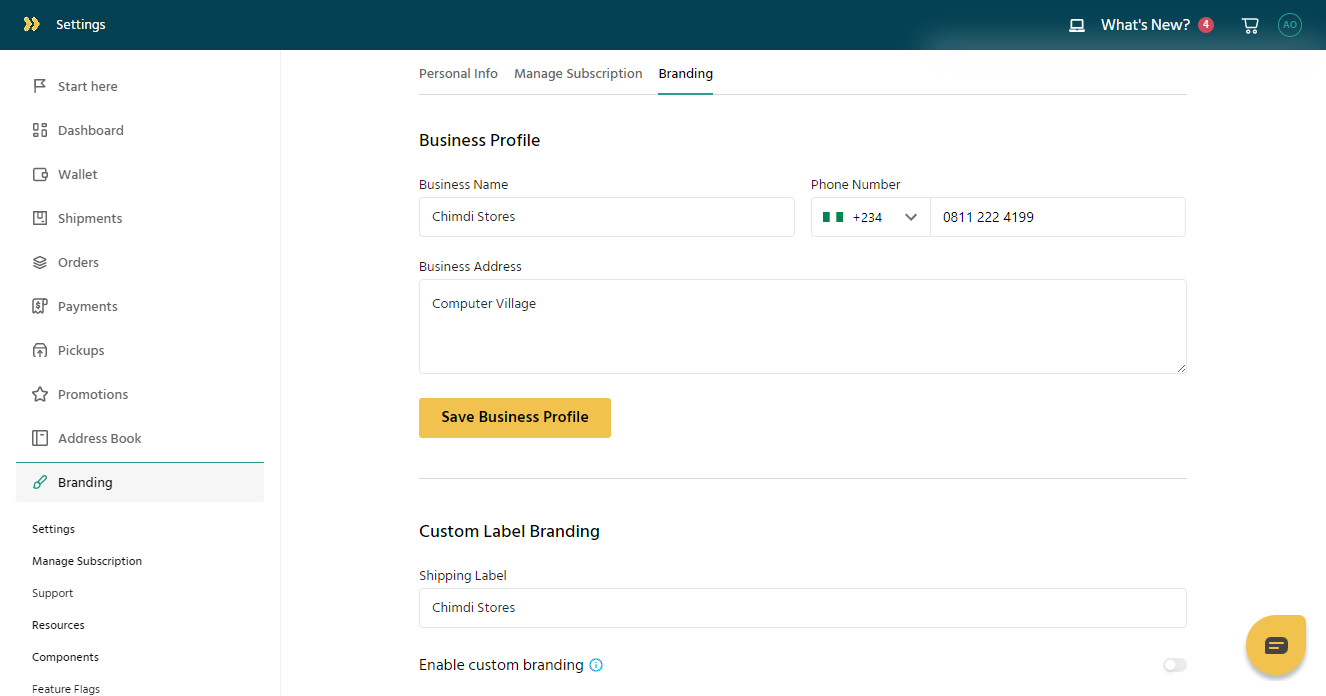This screenshot has width=1326, height=696.
Task: Open Manage Subscription sidebar link
Action: 87,561
